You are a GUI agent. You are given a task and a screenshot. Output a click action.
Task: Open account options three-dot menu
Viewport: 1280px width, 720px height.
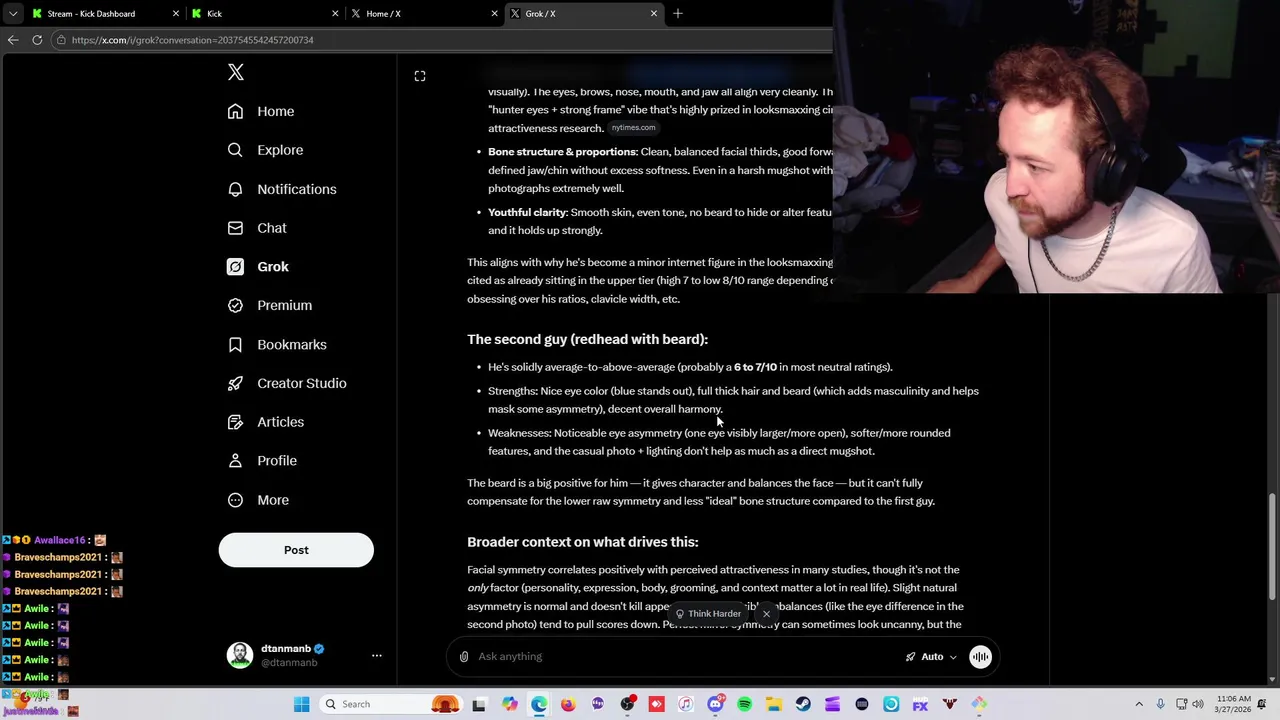[377, 656]
